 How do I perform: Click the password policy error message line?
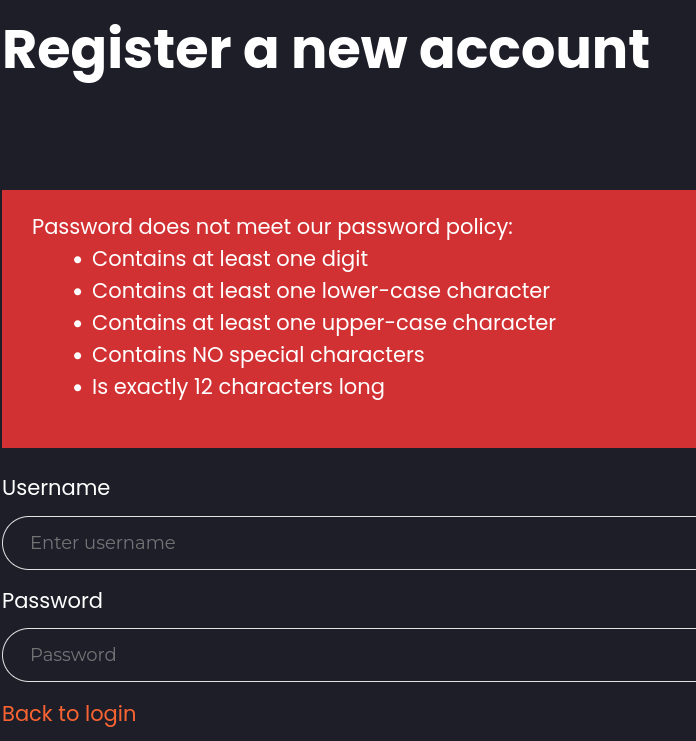coord(272,227)
